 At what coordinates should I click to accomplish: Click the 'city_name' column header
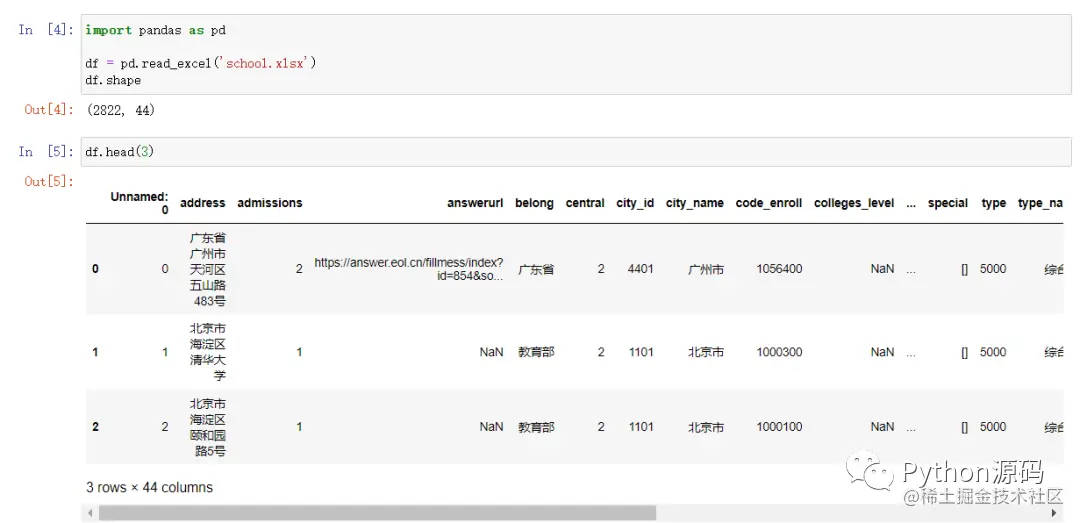tap(694, 203)
